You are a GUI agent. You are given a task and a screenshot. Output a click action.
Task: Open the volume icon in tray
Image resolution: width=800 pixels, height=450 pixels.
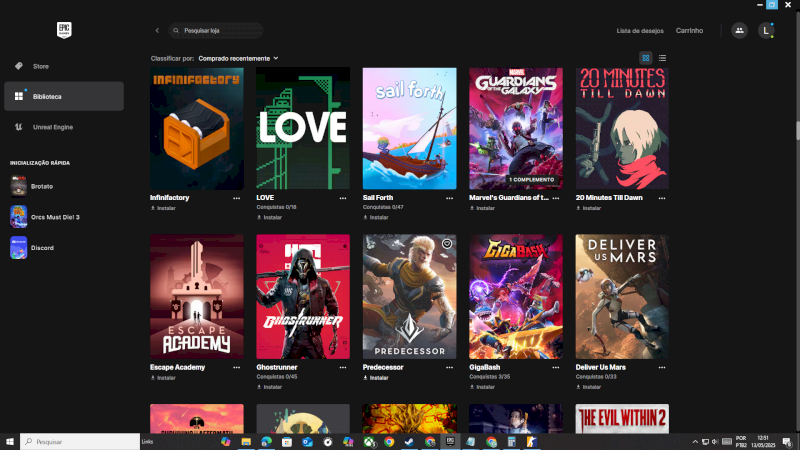pos(715,442)
